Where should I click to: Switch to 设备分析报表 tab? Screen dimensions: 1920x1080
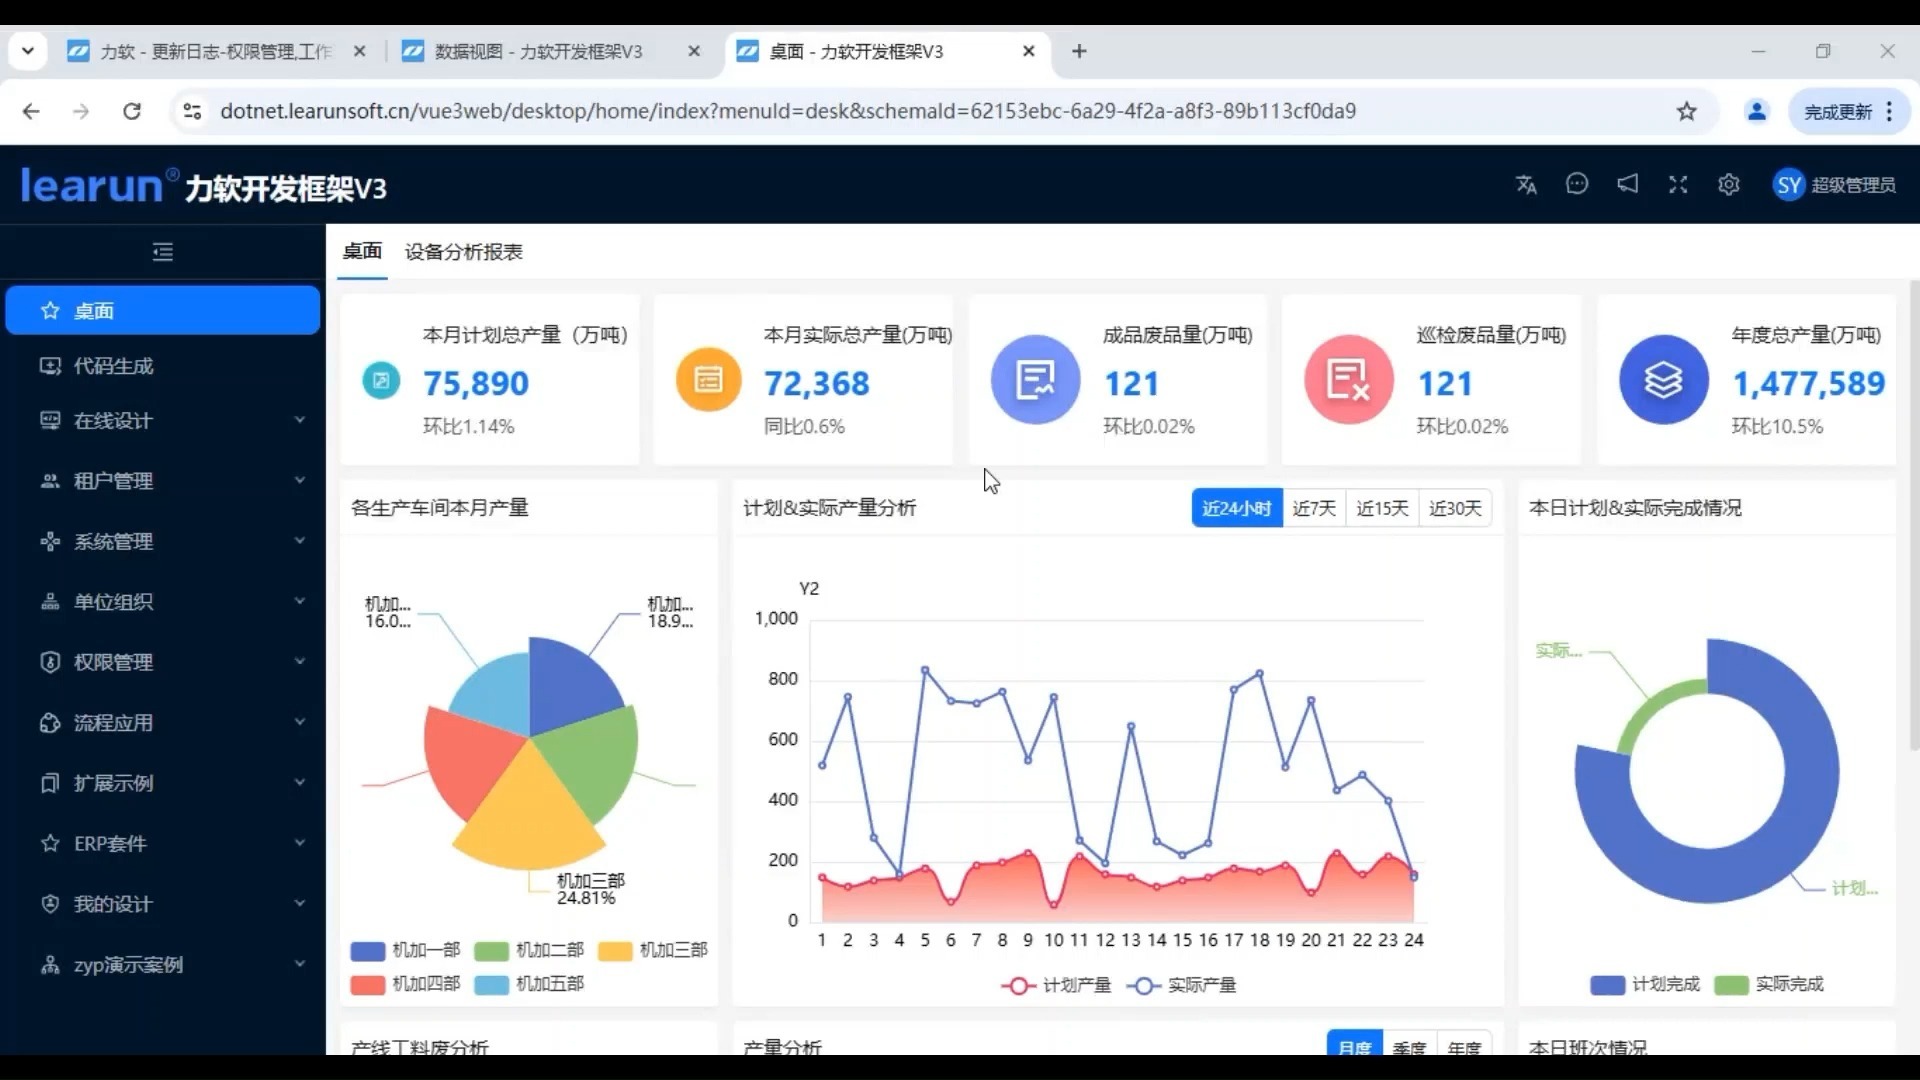point(463,252)
